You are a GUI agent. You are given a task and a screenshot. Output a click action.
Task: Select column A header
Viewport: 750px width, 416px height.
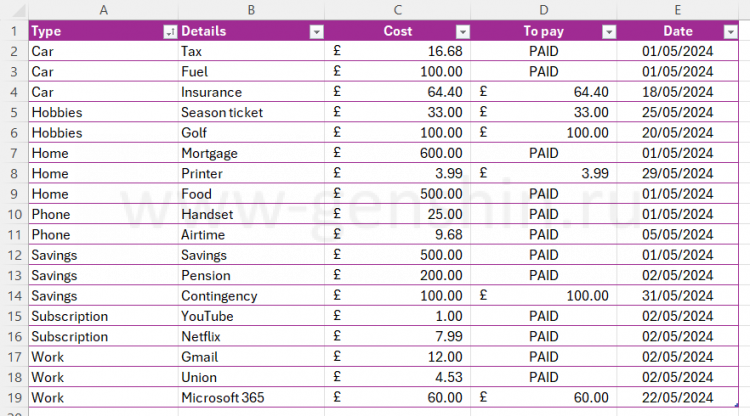(103, 10)
